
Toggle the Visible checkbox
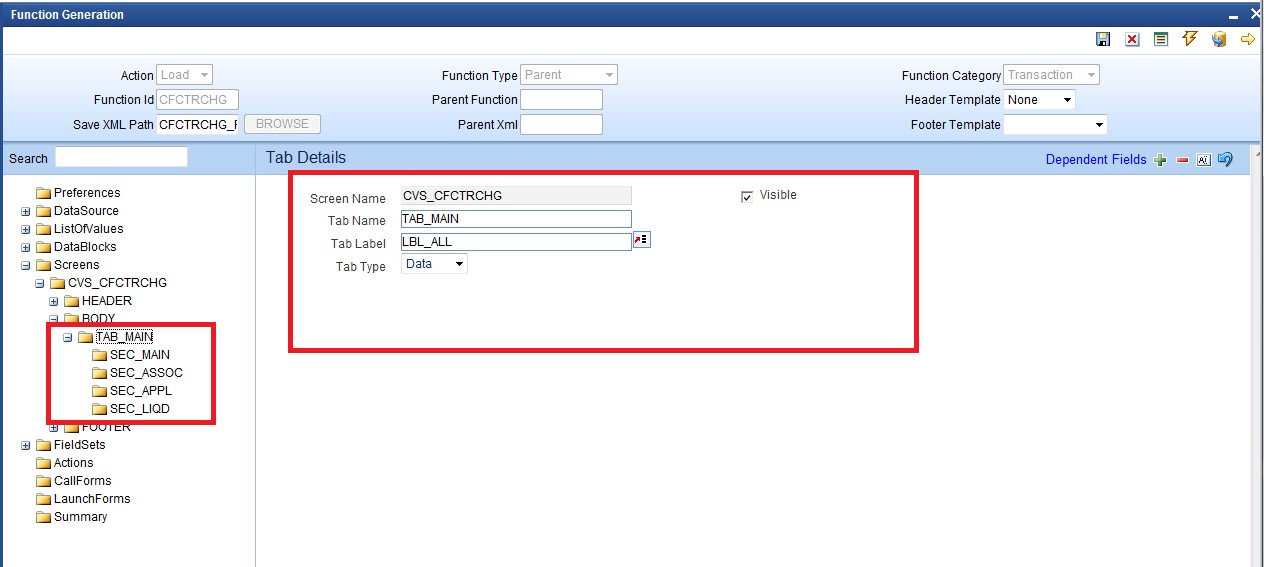pyautogui.click(x=746, y=196)
